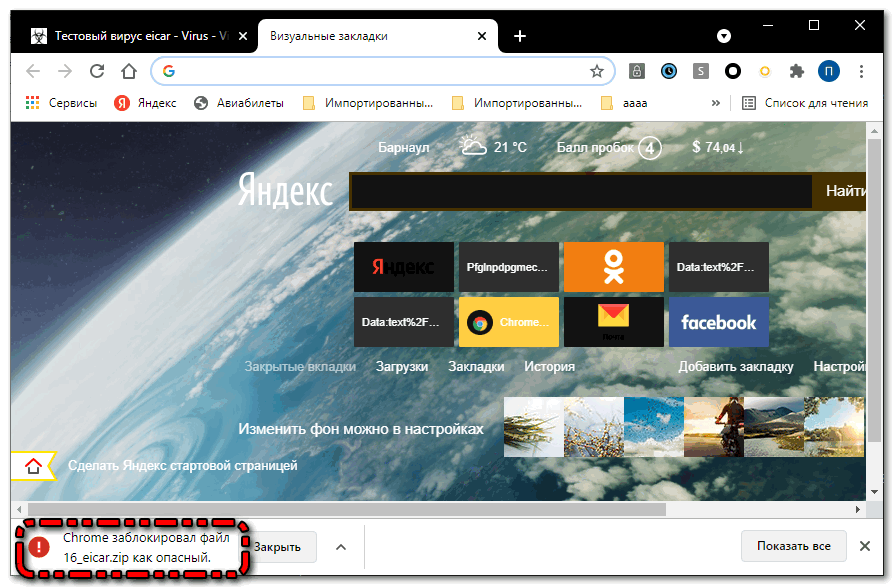Click Закрыть in download bar
Viewport: 895px width, 587px height.
pyautogui.click(x=278, y=547)
